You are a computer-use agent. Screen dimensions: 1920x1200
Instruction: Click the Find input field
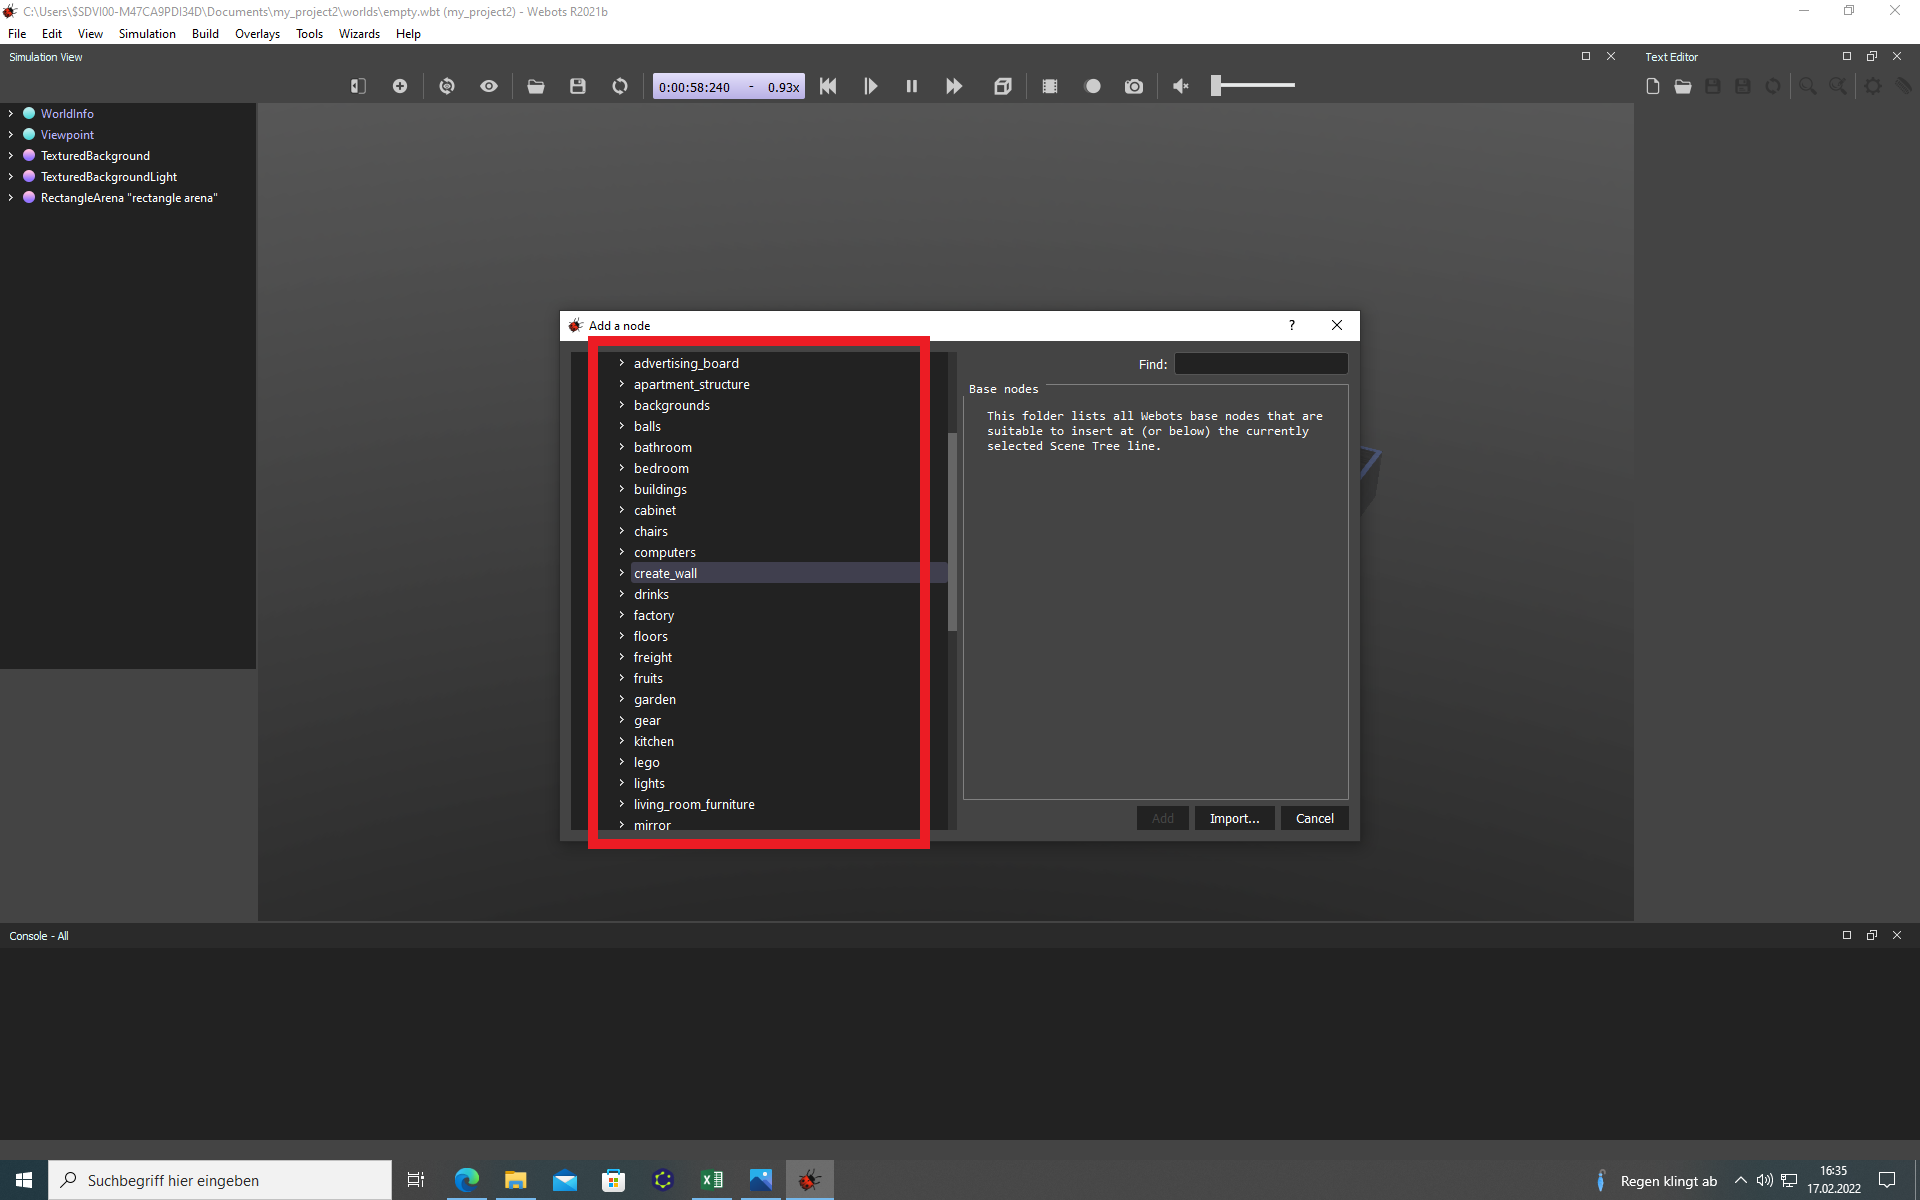[1260, 364]
